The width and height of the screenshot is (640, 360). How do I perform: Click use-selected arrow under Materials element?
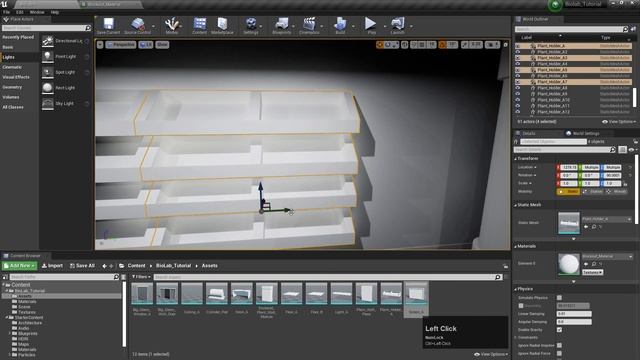point(586,264)
